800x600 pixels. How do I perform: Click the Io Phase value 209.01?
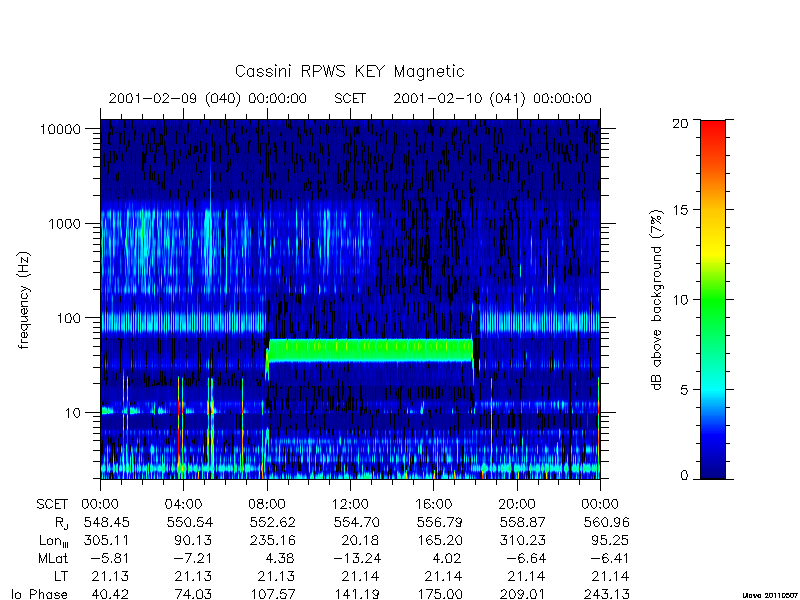pos(522,594)
